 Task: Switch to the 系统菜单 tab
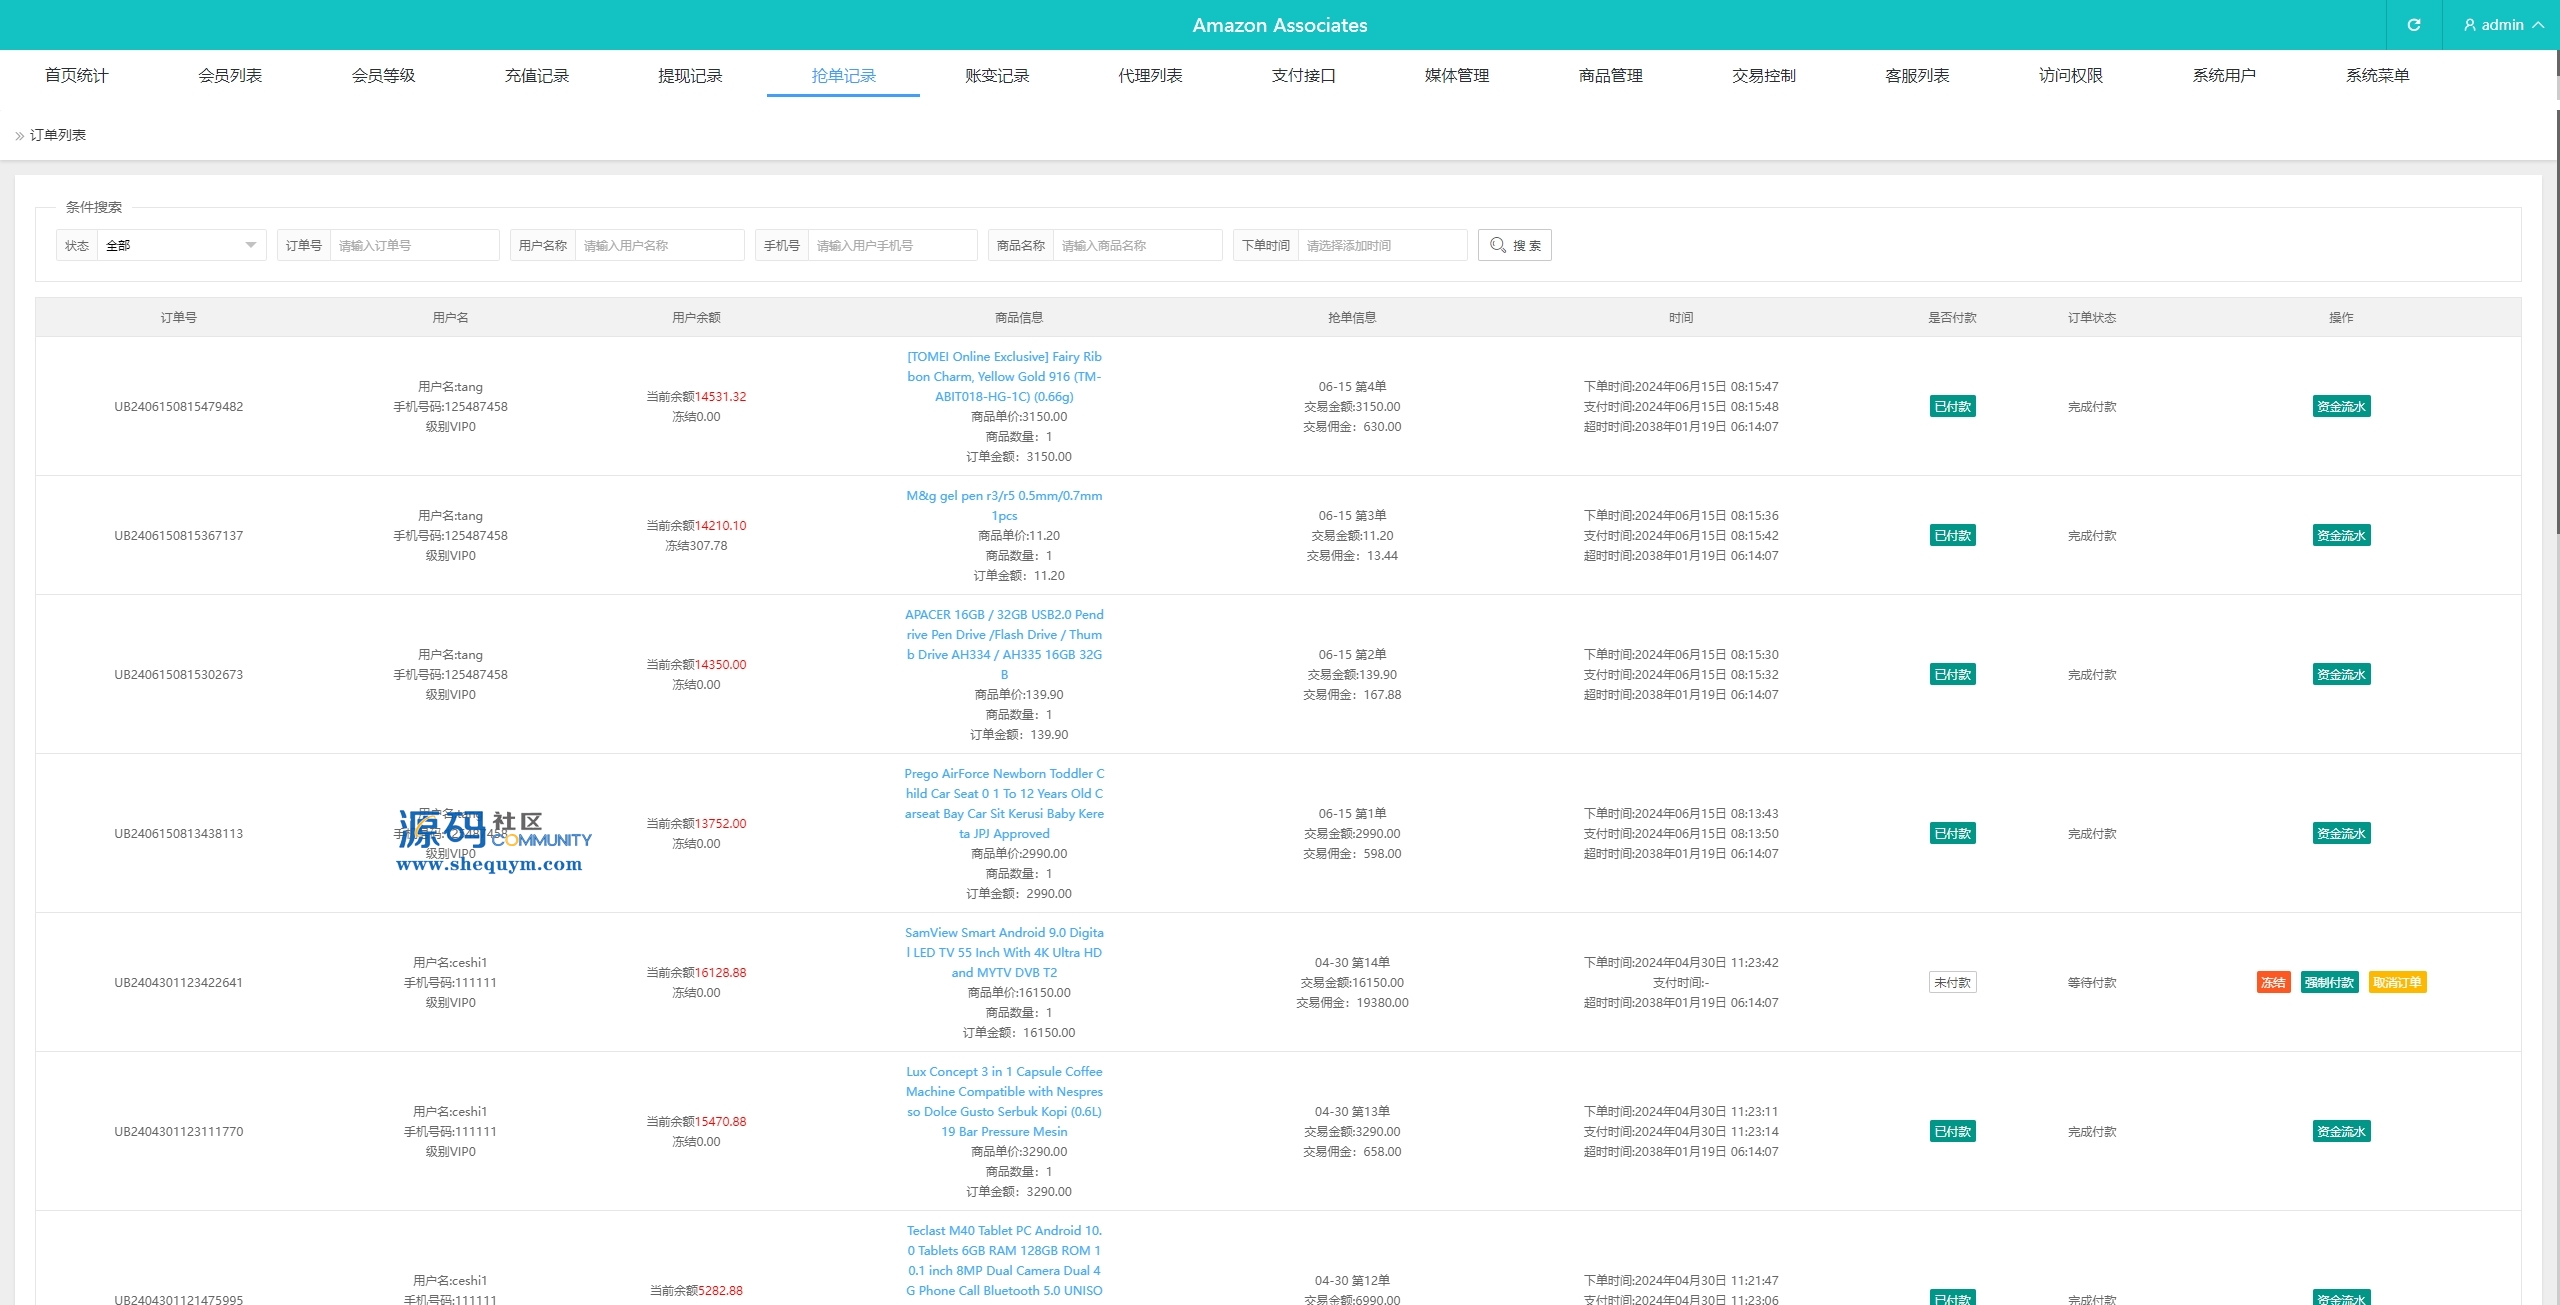[x=2378, y=75]
